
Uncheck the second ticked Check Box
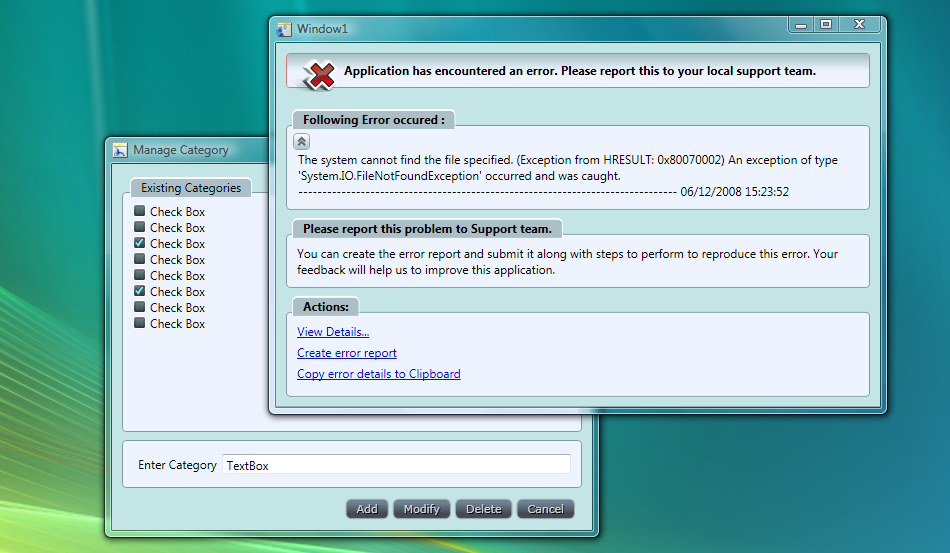coord(140,291)
